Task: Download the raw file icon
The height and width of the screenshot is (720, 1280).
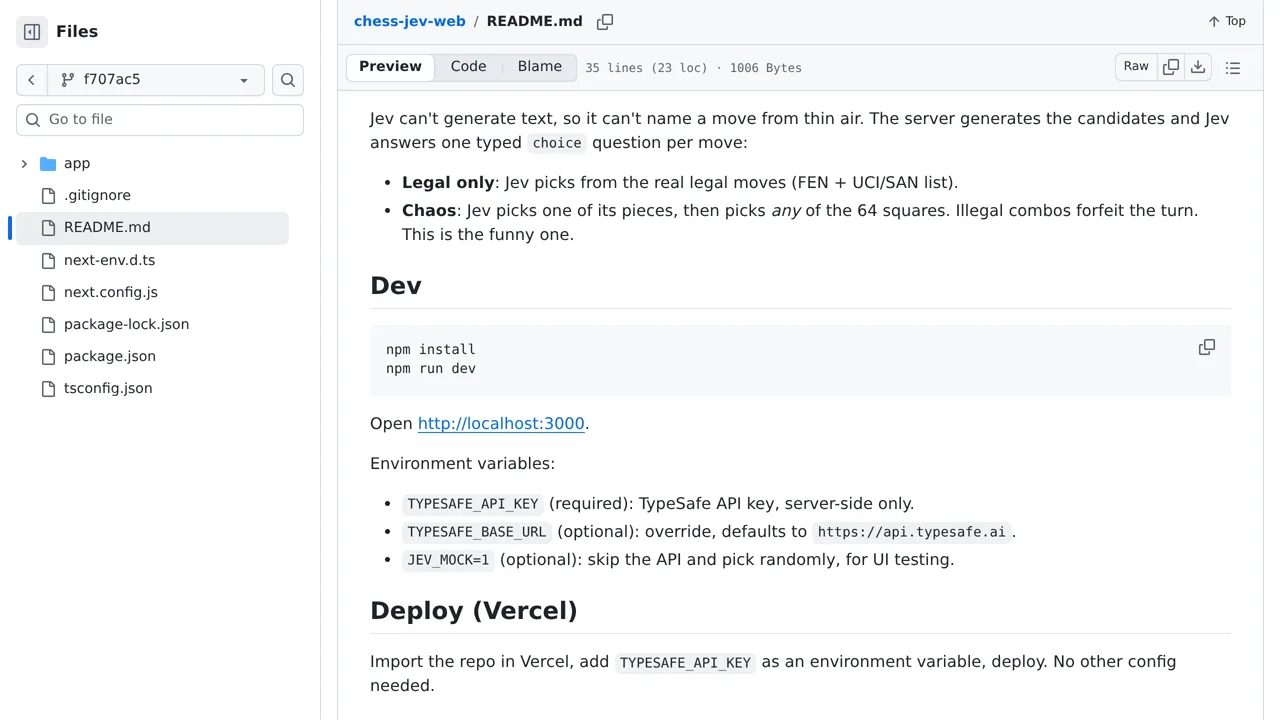Action: pos(1198,67)
